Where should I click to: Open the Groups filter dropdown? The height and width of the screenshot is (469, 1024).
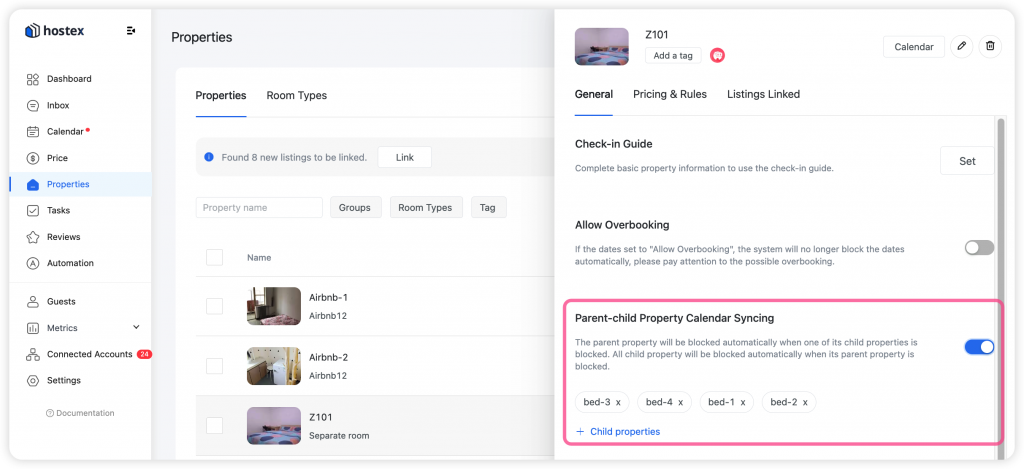click(x=356, y=208)
